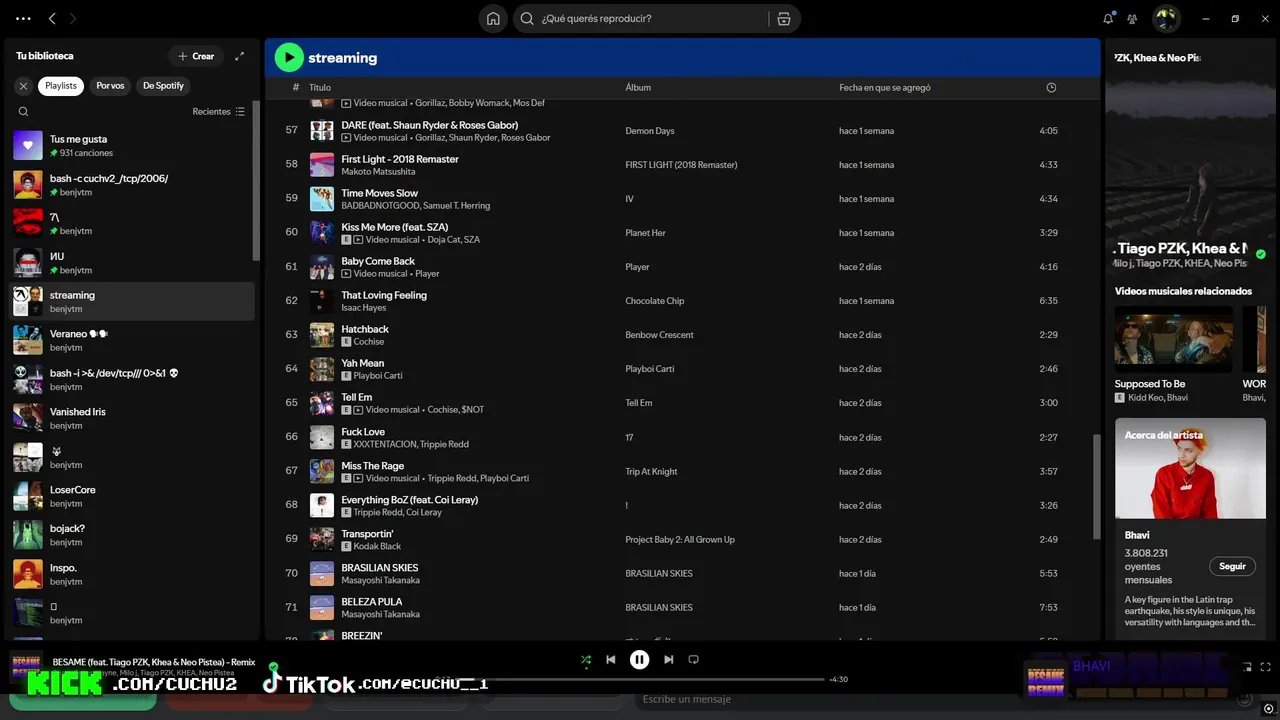Go back with the left arrow
This screenshot has height=720, width=1280.
click(x=53, y=18)
